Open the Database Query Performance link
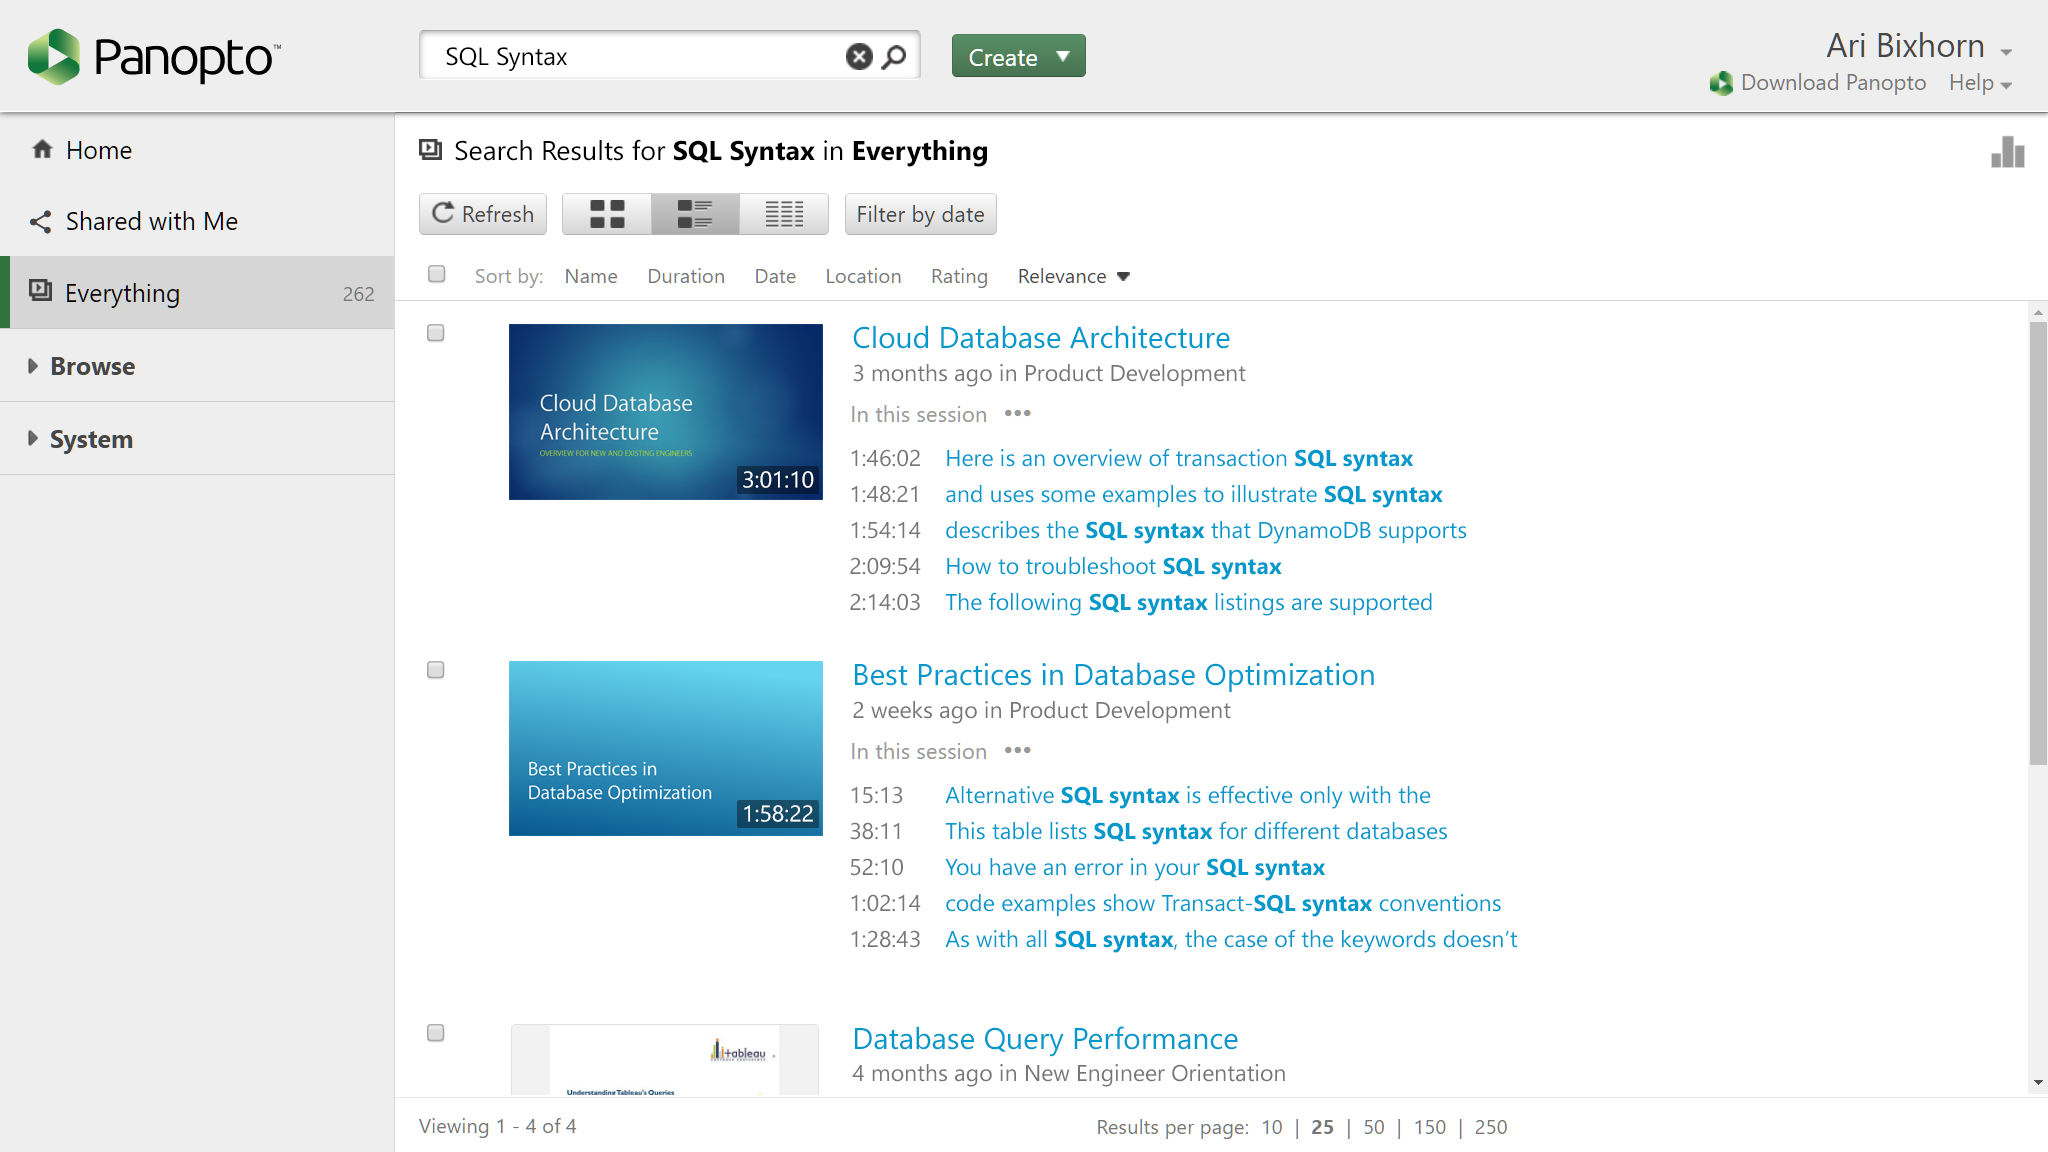This screenshot has height=1152, width=2048. point(1045,1038)
